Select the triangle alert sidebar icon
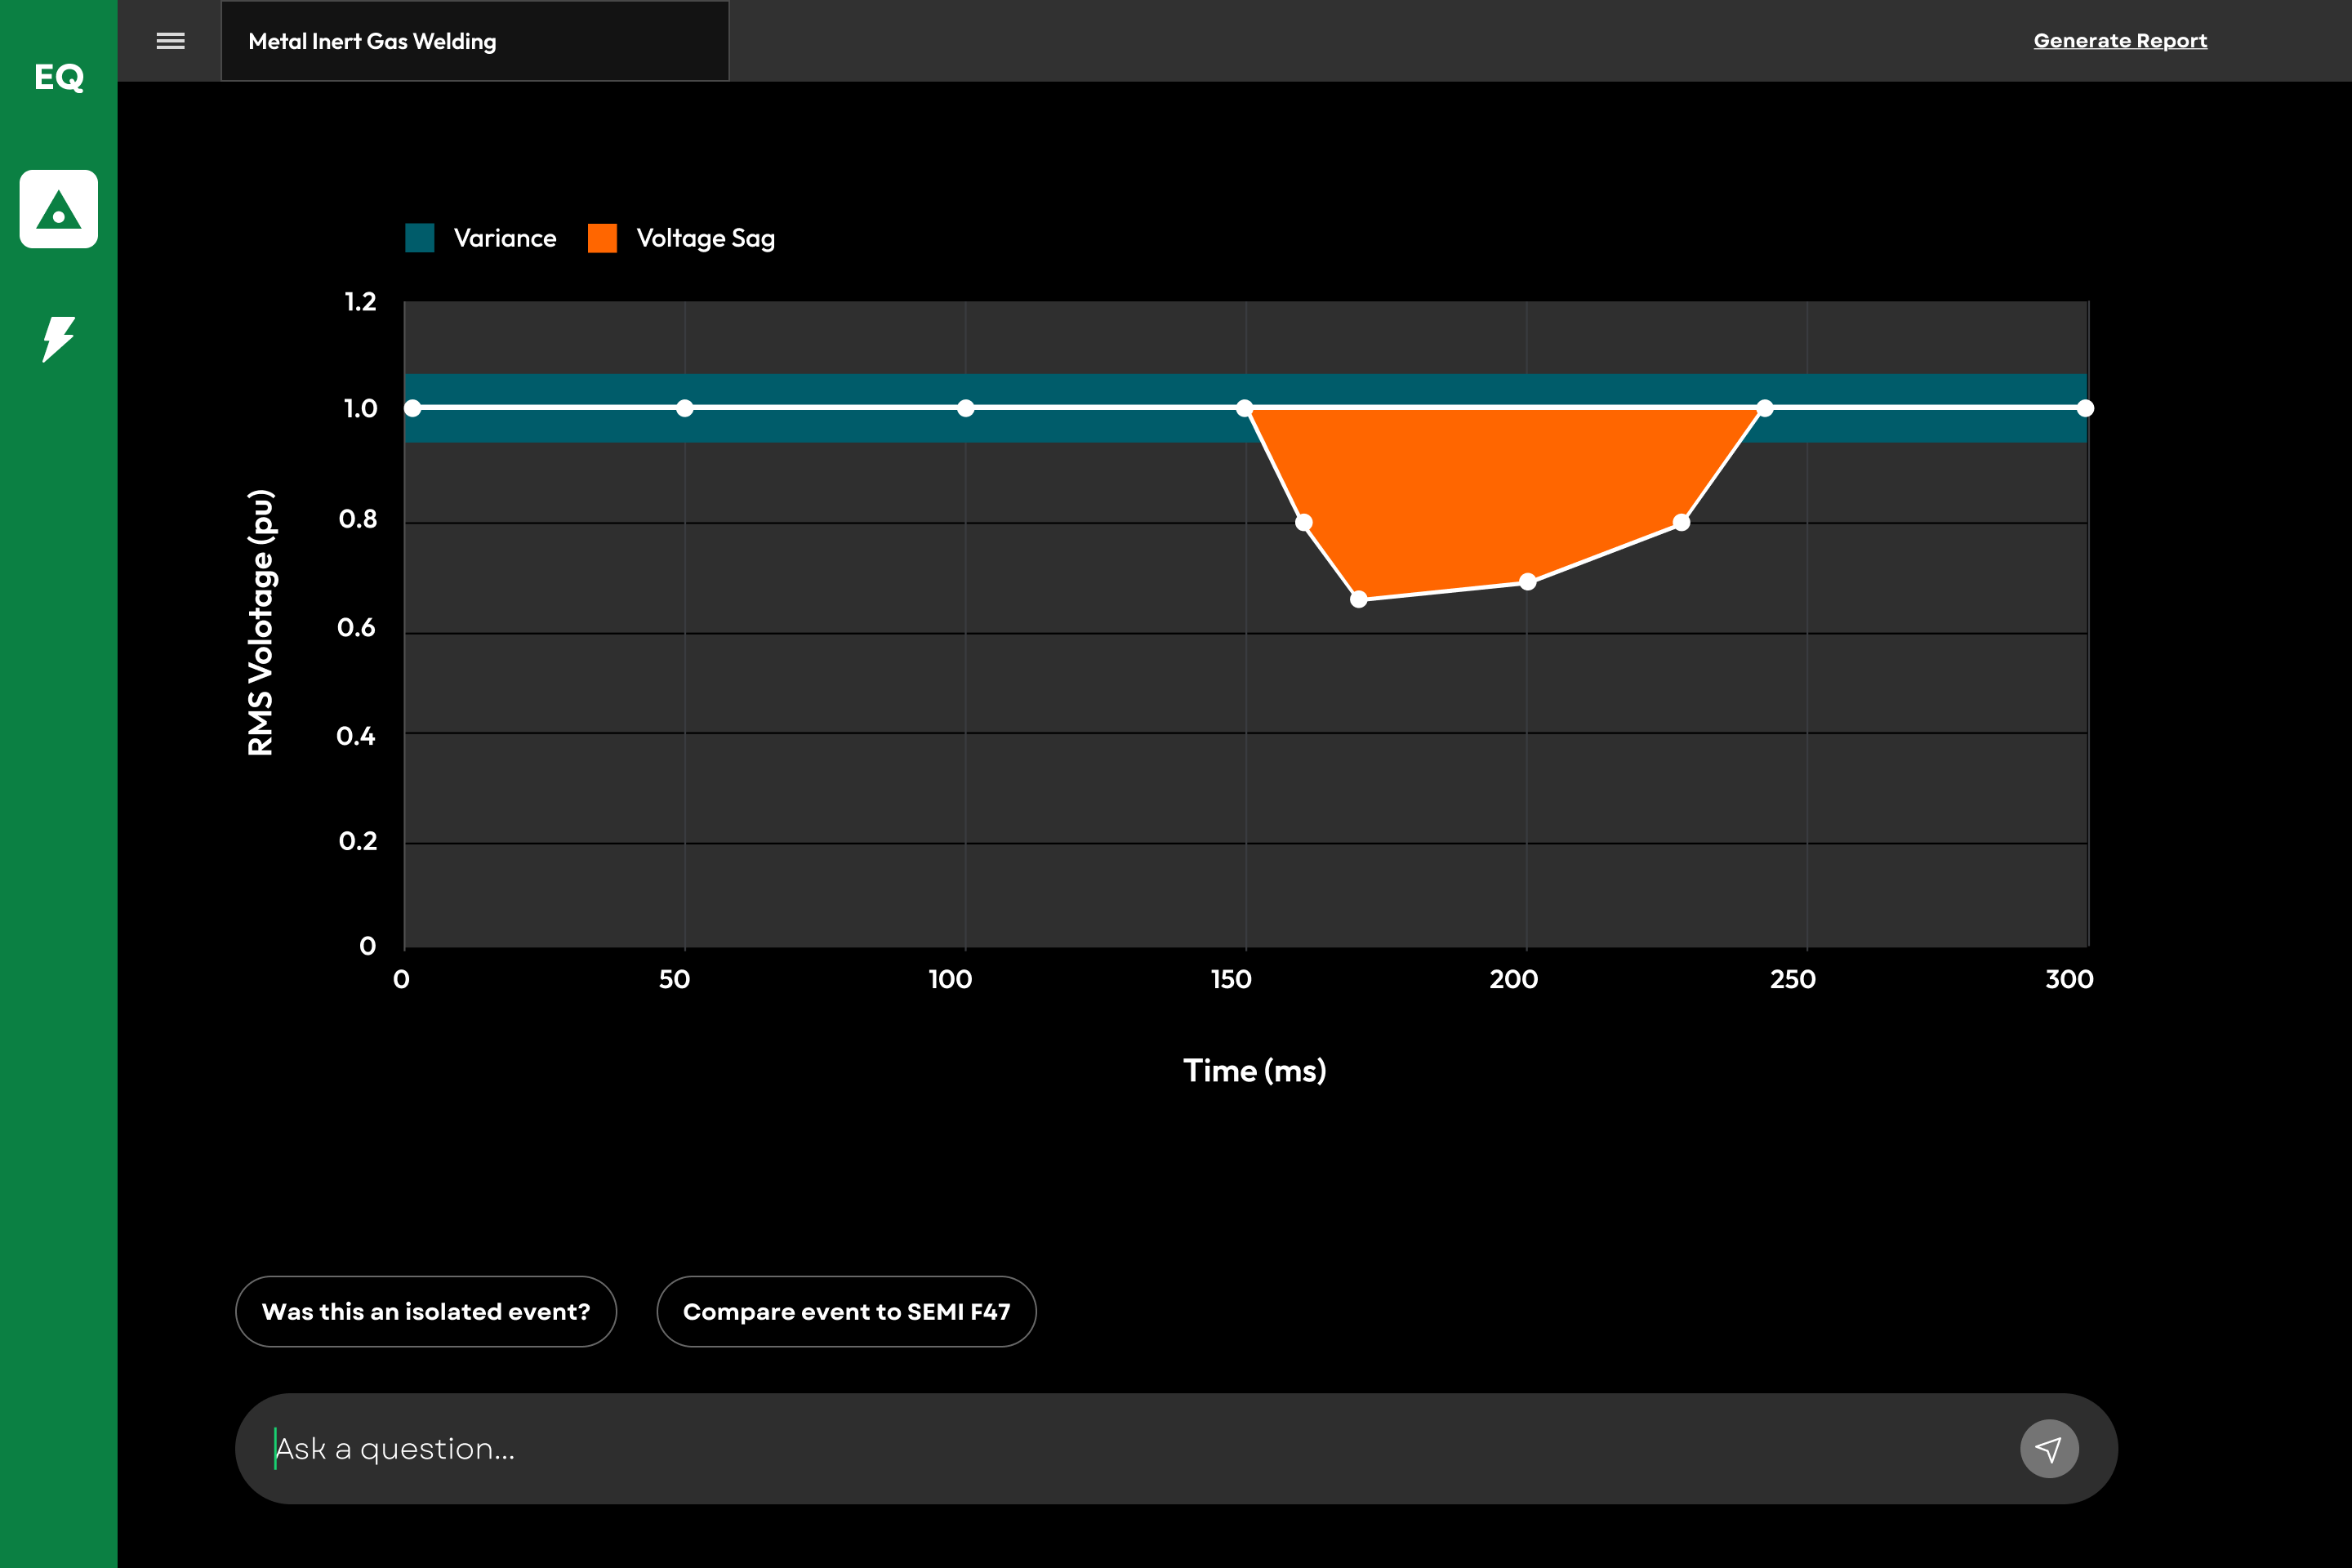The image size is (2352, 1568). click(x=59, y=209)
